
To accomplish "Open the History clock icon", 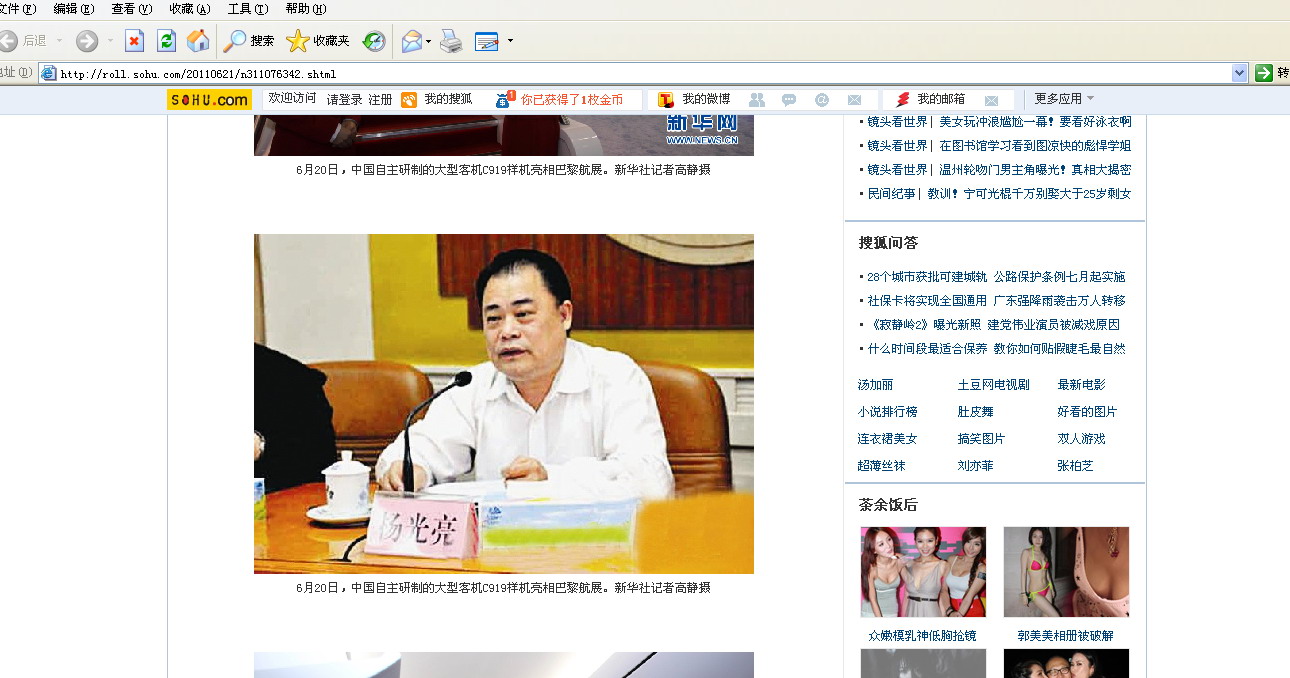I will [374, 41].
